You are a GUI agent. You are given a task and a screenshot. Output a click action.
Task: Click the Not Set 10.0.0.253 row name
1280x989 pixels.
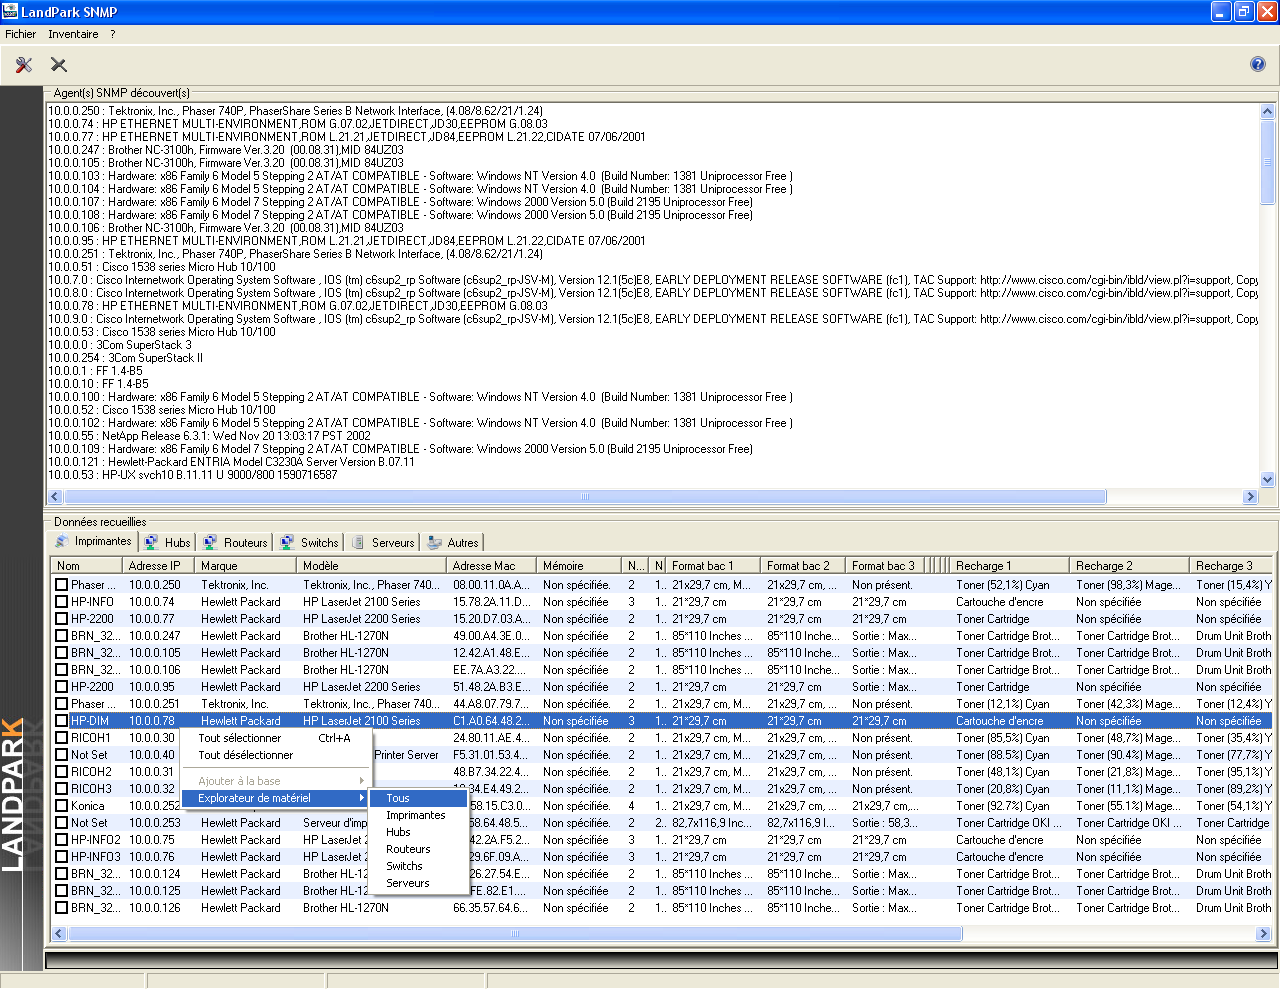tap(89, 823)
